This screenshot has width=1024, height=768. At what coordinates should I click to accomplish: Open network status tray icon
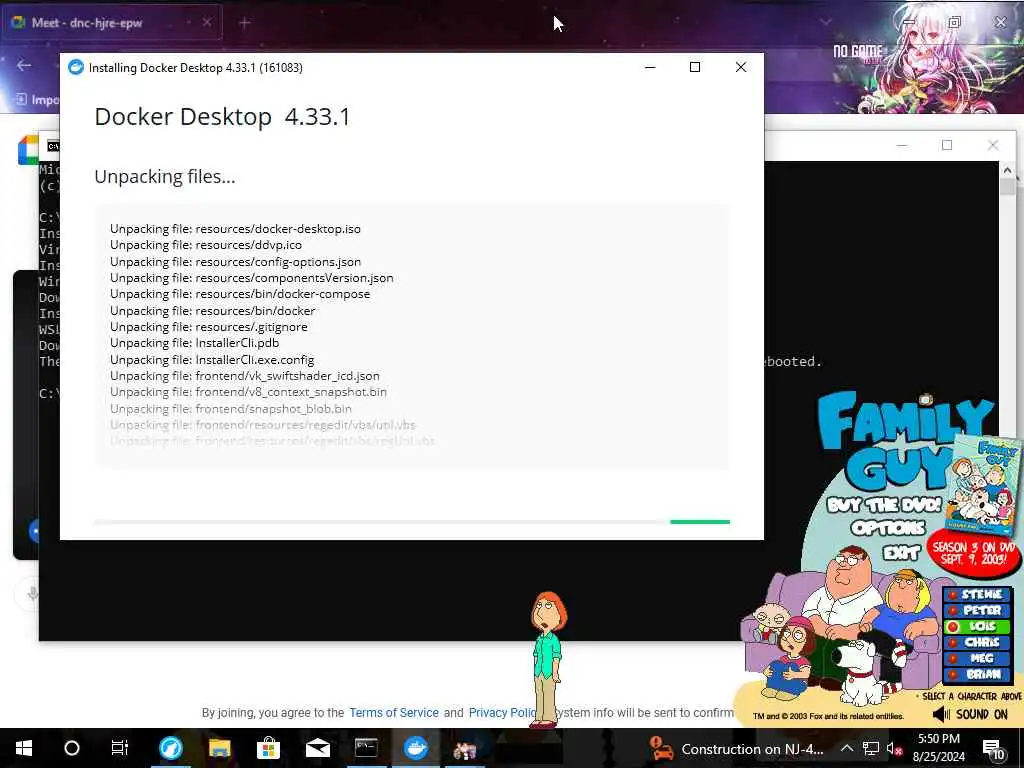tap(871, 748)
